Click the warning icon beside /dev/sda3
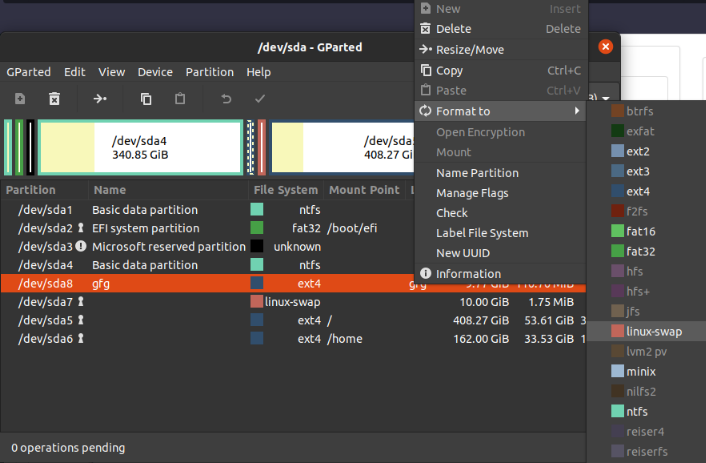 tap(81, 247)
